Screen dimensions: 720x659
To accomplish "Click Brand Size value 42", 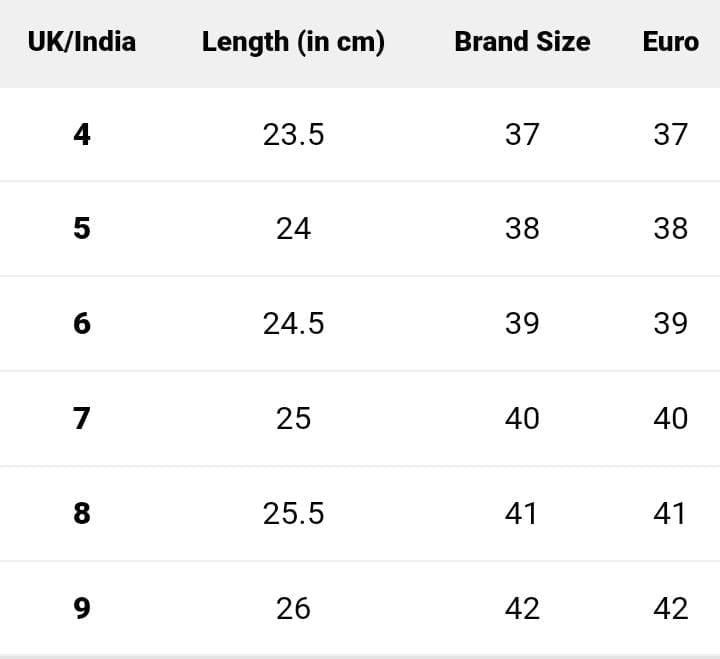I will 522,608.
